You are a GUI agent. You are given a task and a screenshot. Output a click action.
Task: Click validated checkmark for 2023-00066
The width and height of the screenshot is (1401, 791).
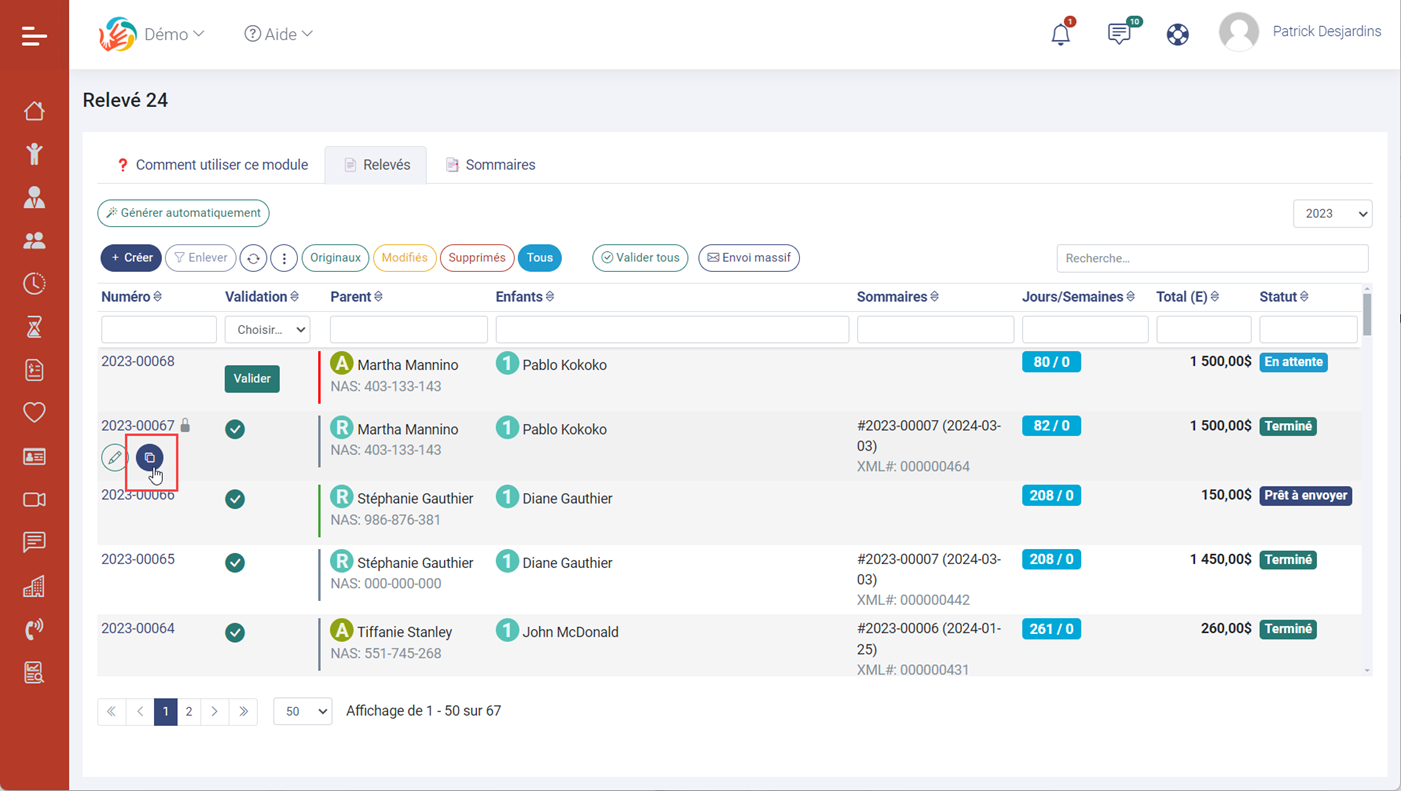[235, 499]
